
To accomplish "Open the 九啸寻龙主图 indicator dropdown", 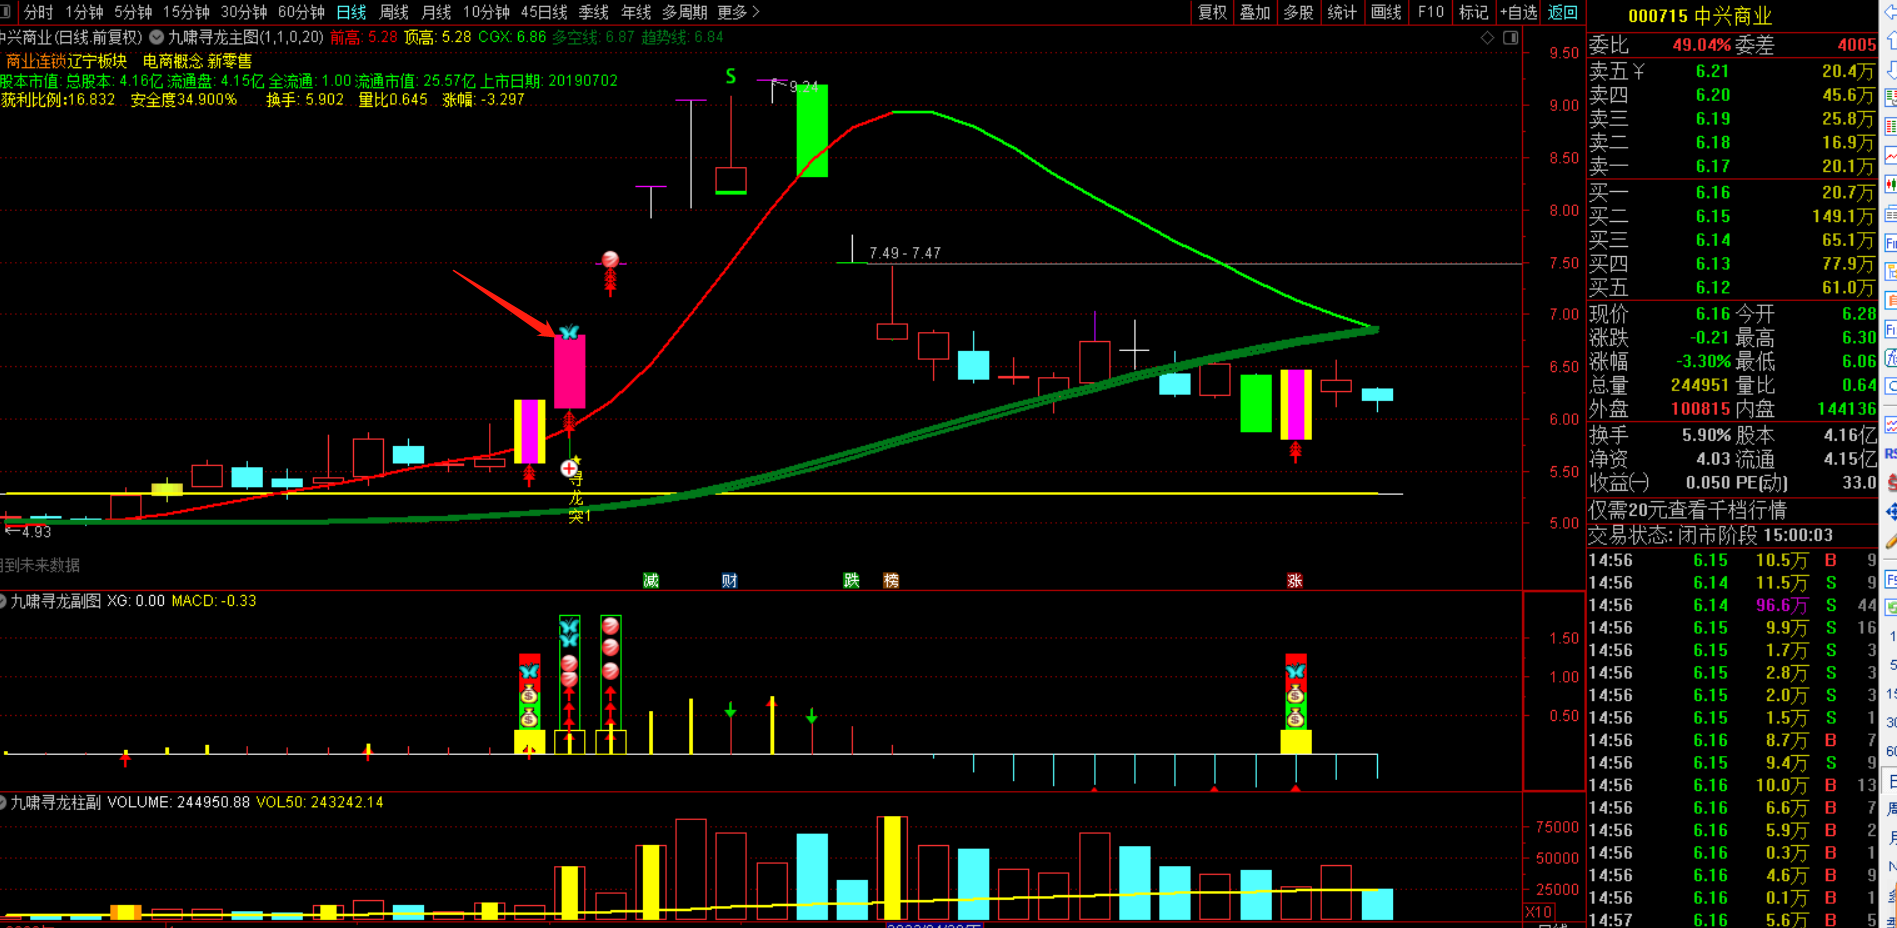I will (157, 37).
